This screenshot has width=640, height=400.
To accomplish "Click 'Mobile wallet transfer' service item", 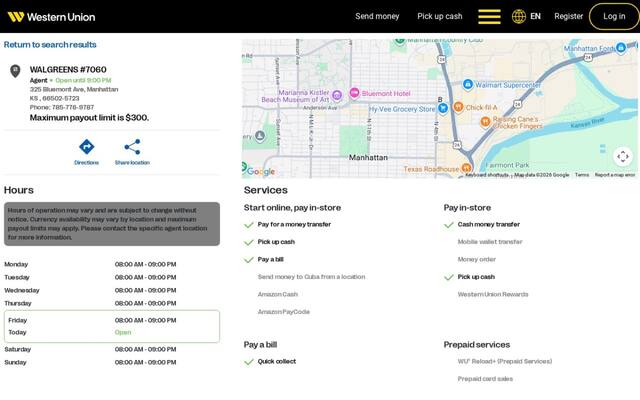I will point(490,242).
